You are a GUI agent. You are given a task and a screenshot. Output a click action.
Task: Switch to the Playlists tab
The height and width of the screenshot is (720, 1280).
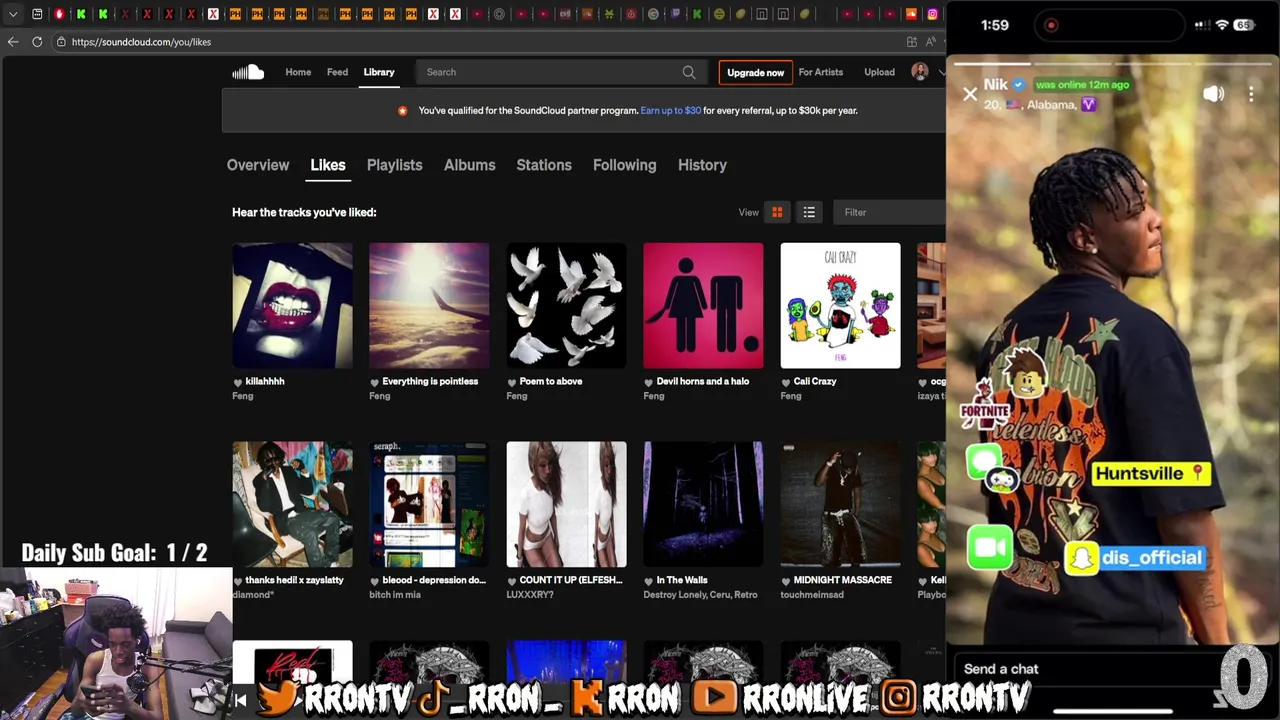(394, 165)
